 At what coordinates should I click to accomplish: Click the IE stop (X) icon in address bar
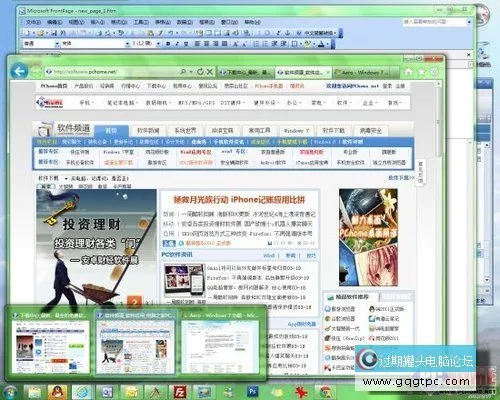point(210,72)
